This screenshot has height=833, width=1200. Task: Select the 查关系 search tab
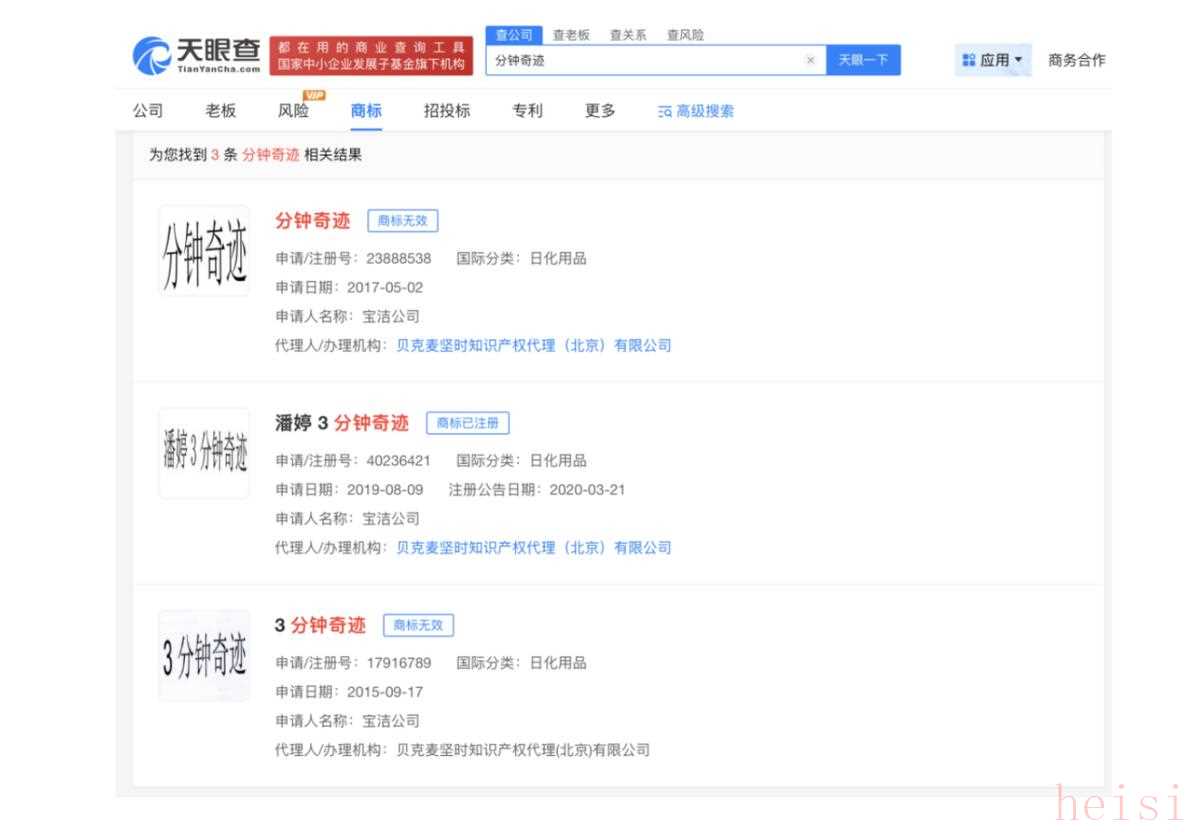pyautogui.click(x=628, y=35)
